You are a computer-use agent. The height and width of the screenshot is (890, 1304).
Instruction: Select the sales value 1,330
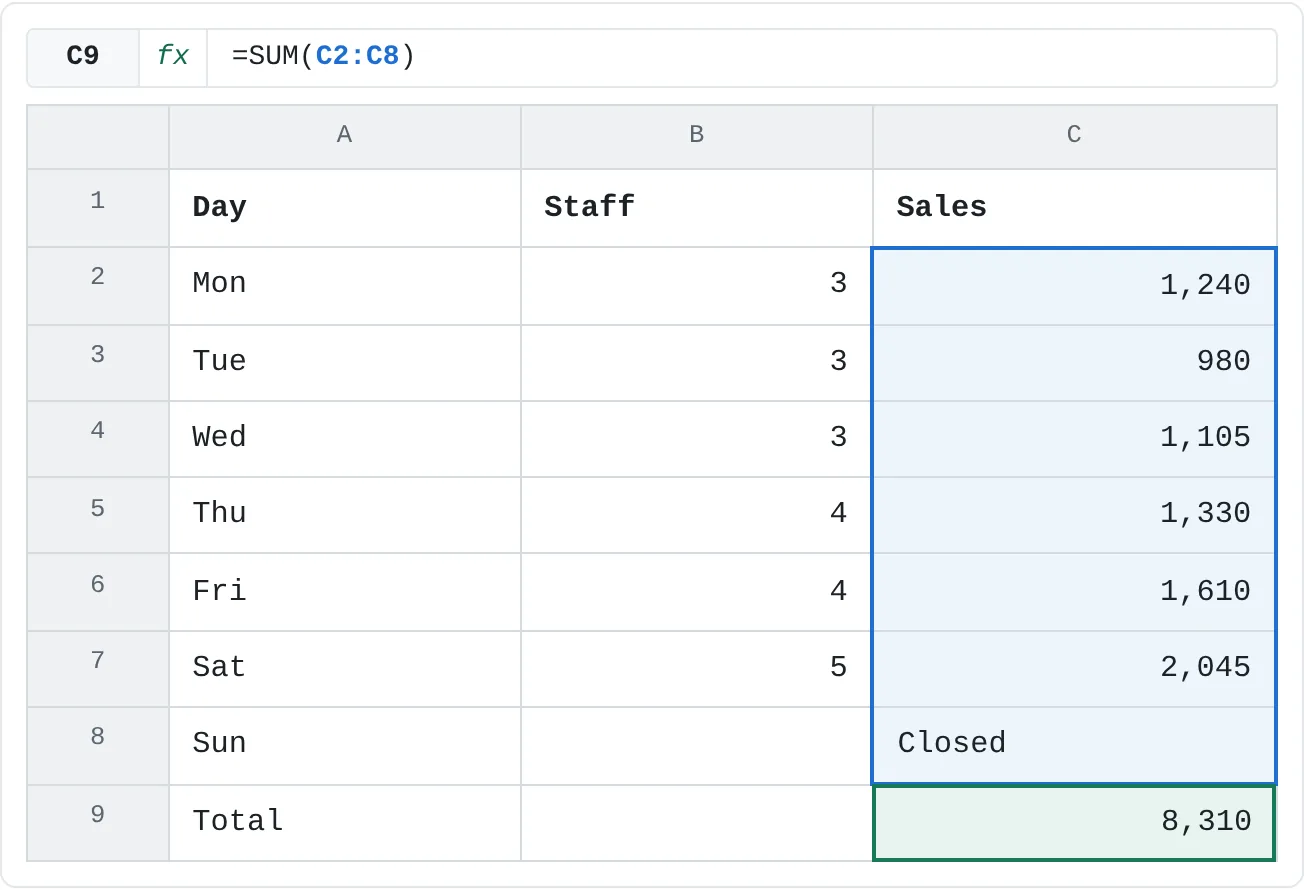click(1075, 515)
